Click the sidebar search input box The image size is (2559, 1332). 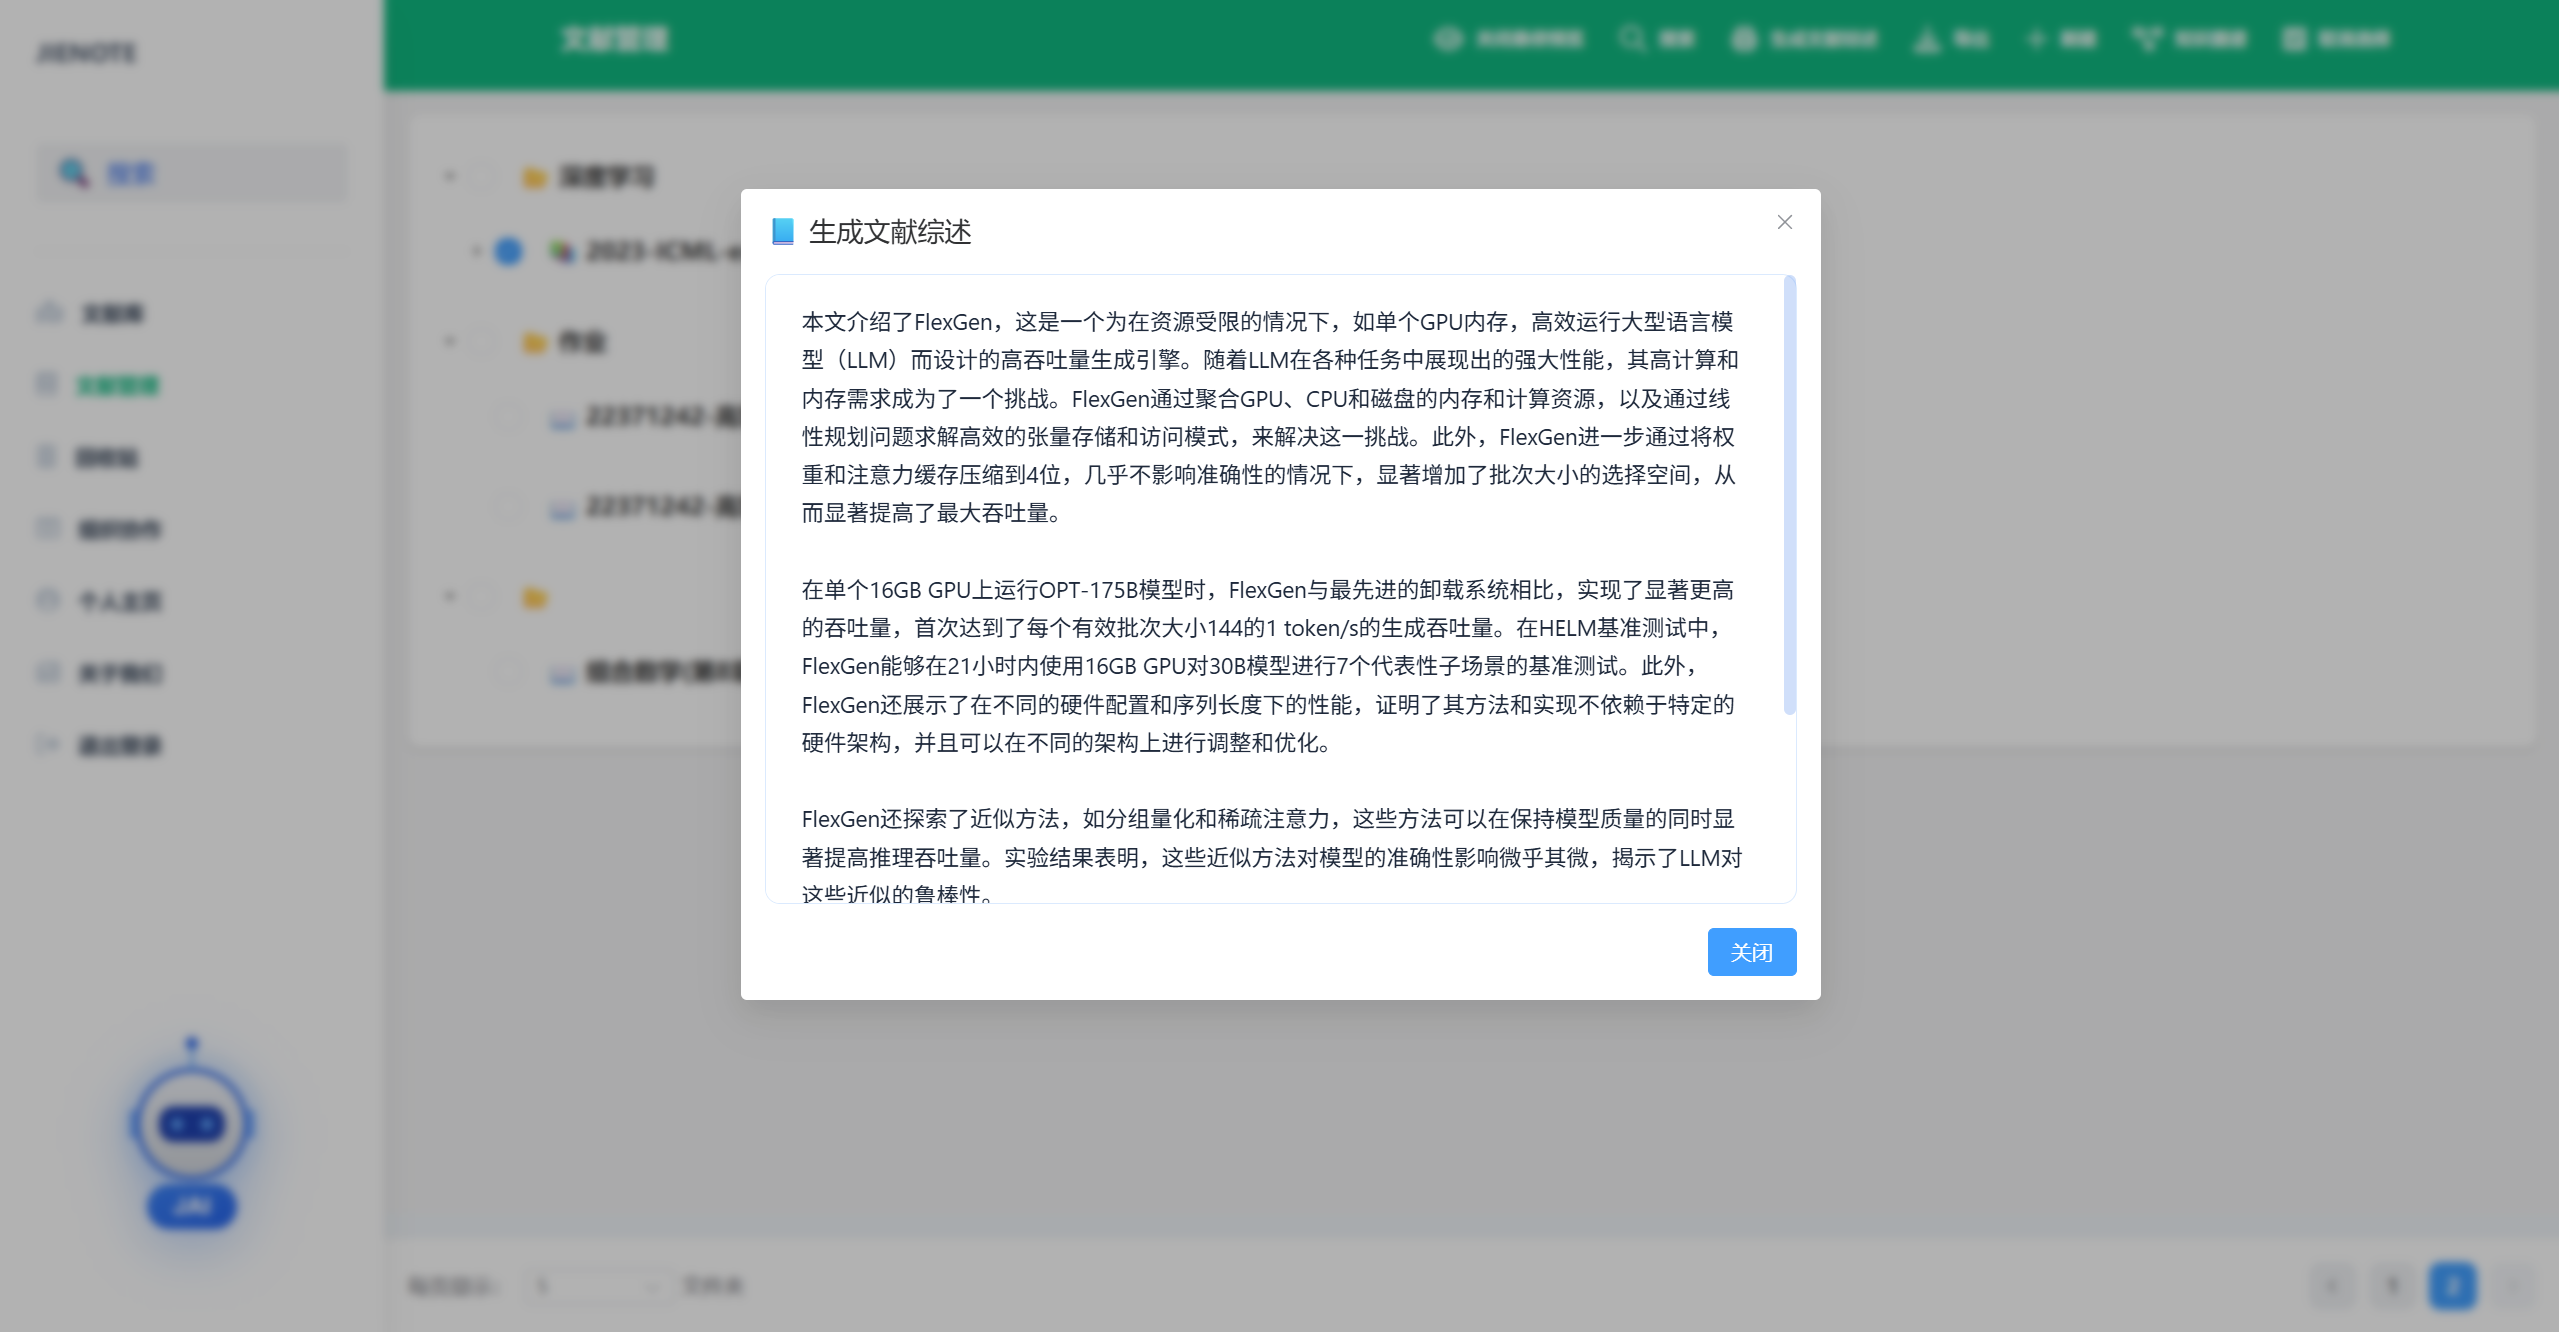click(192, 174)
